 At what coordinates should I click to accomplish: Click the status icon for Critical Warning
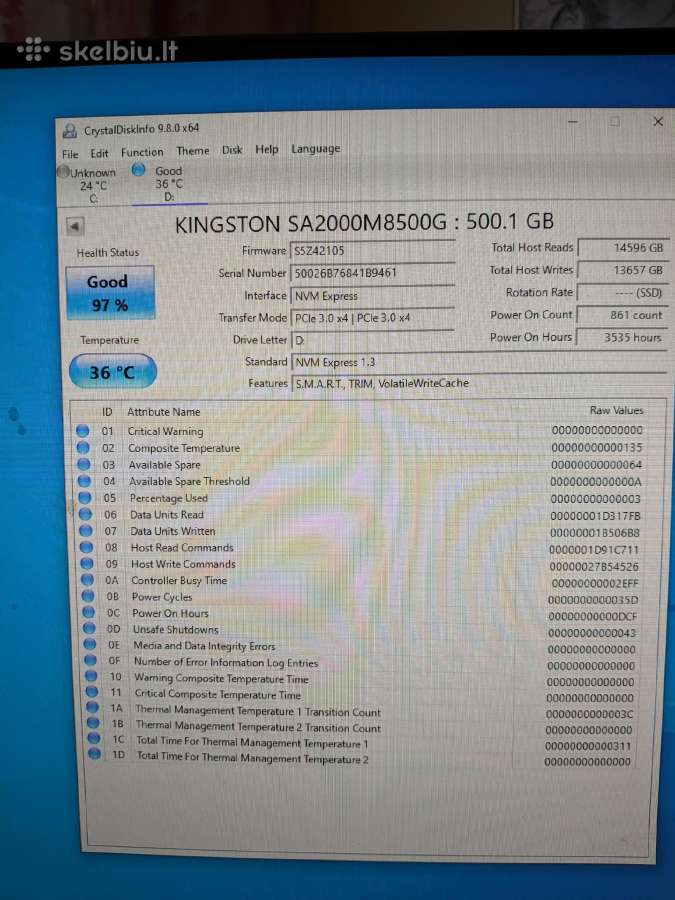pos(83,430)
